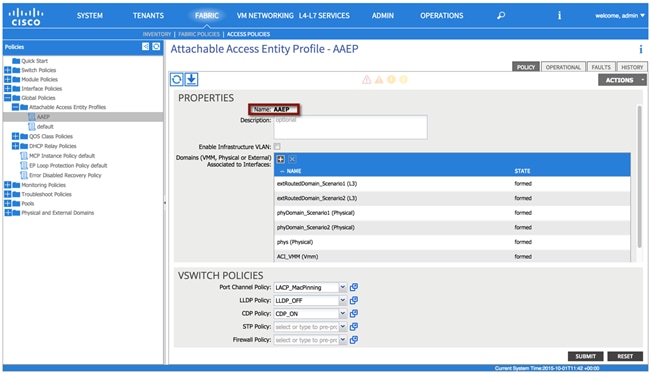
Task: Expand Physical and External Domains node
Action: [7, 213]
